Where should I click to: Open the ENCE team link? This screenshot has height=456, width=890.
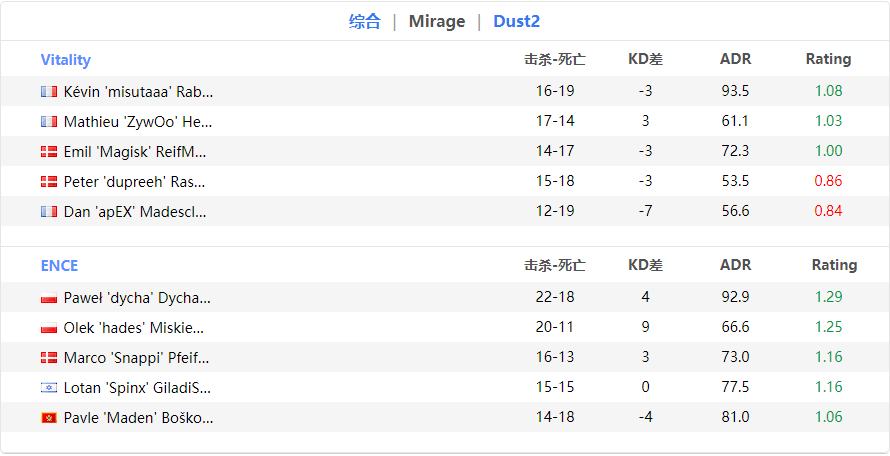pyautogui.click(x=59, y=265)
